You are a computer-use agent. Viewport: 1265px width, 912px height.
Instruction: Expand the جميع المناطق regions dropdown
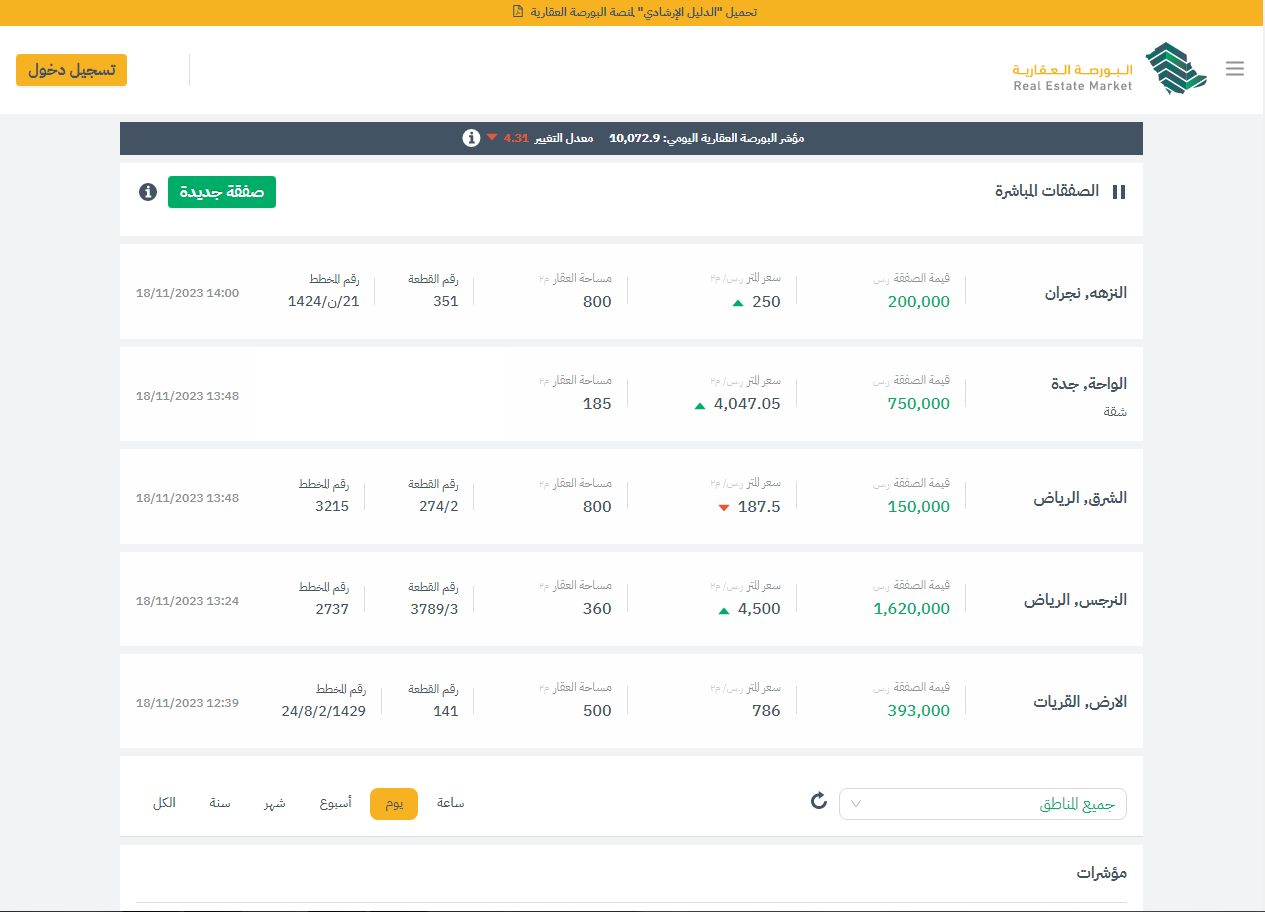click(982, 804)
